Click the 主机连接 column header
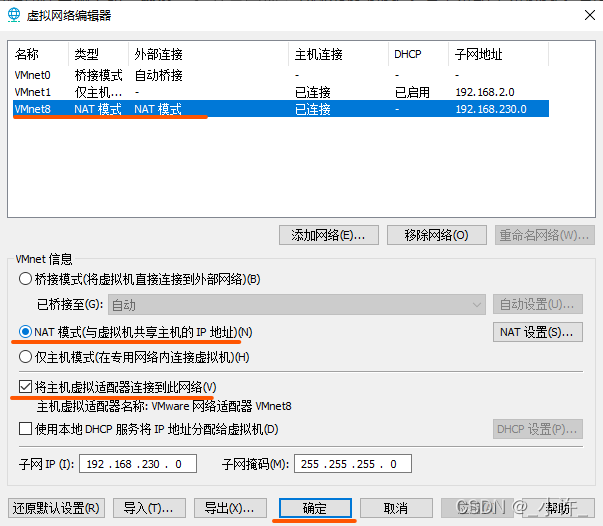Image resolution: width=603 pixels, height=526 pixels. pos(338,54)
